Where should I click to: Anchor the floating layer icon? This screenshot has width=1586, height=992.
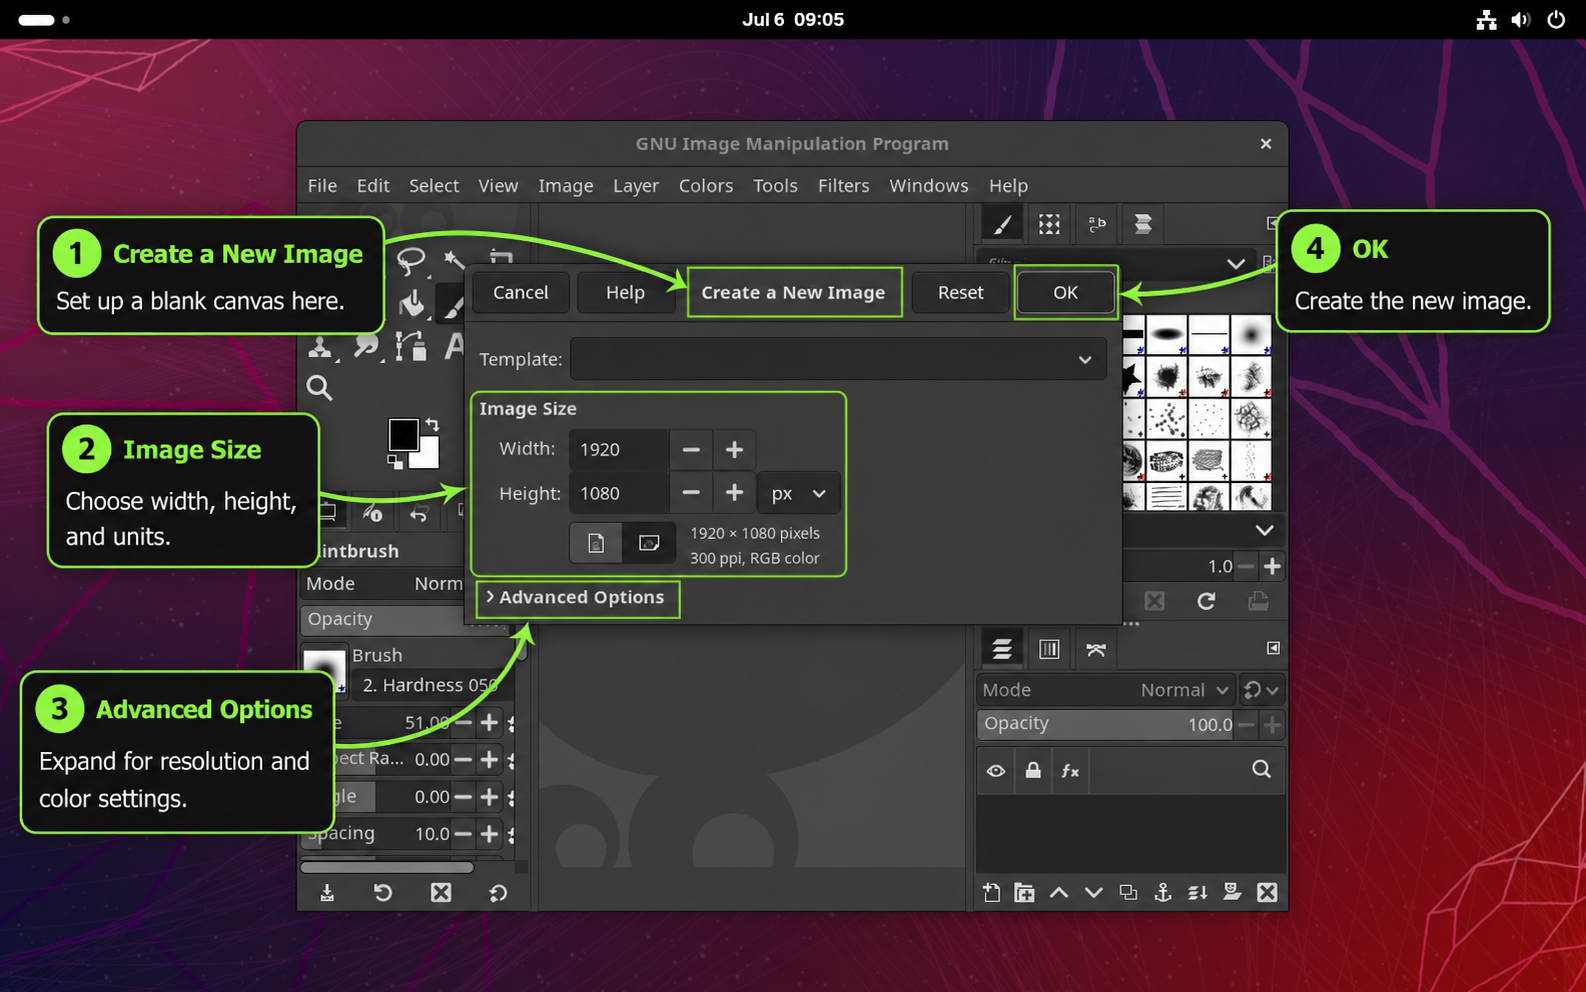(1163, 893)
